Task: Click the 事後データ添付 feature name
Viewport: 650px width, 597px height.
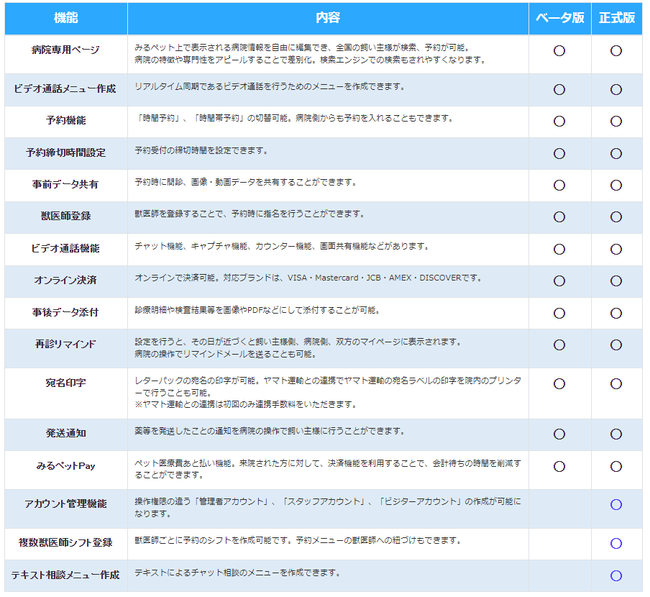Action: tap(65, 312)
